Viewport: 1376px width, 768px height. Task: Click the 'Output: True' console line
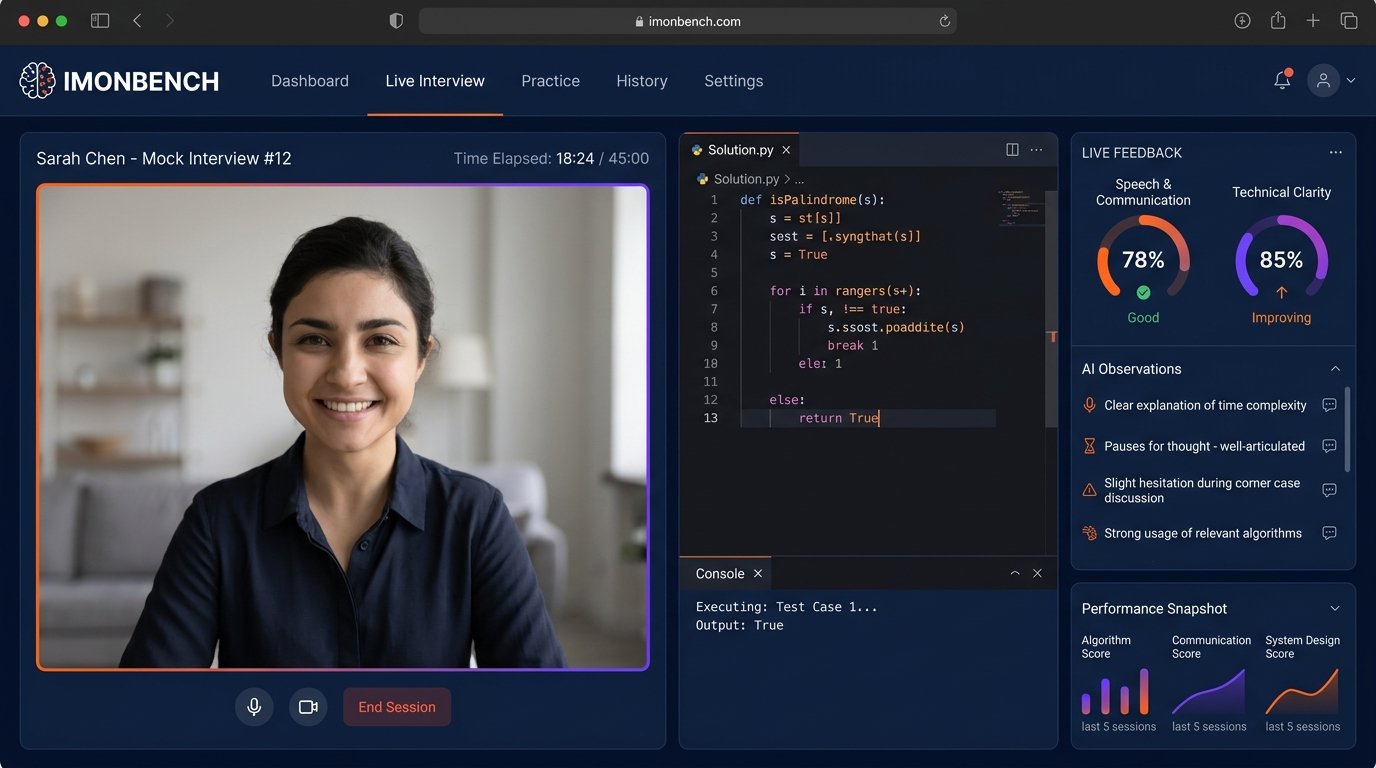(x=740, y=625)
